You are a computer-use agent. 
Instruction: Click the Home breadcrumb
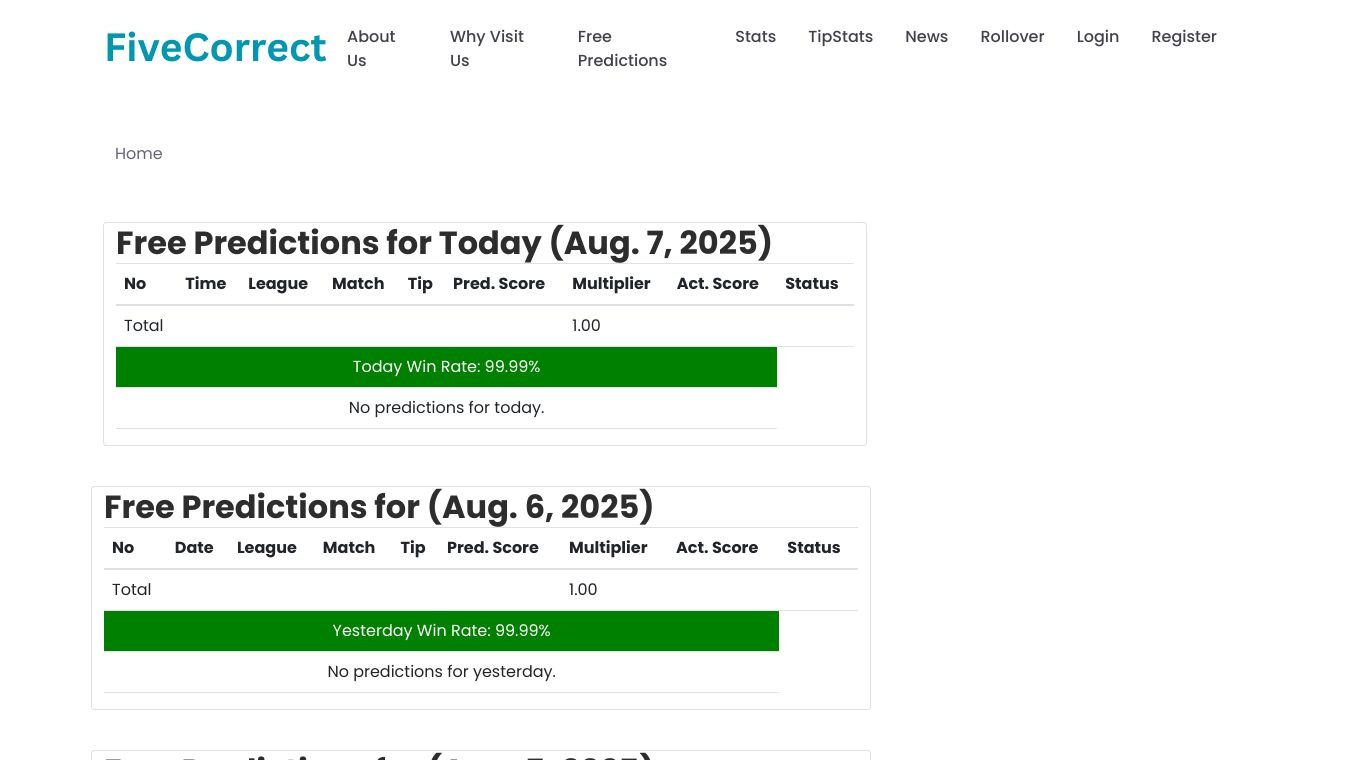tap(139, 154)
